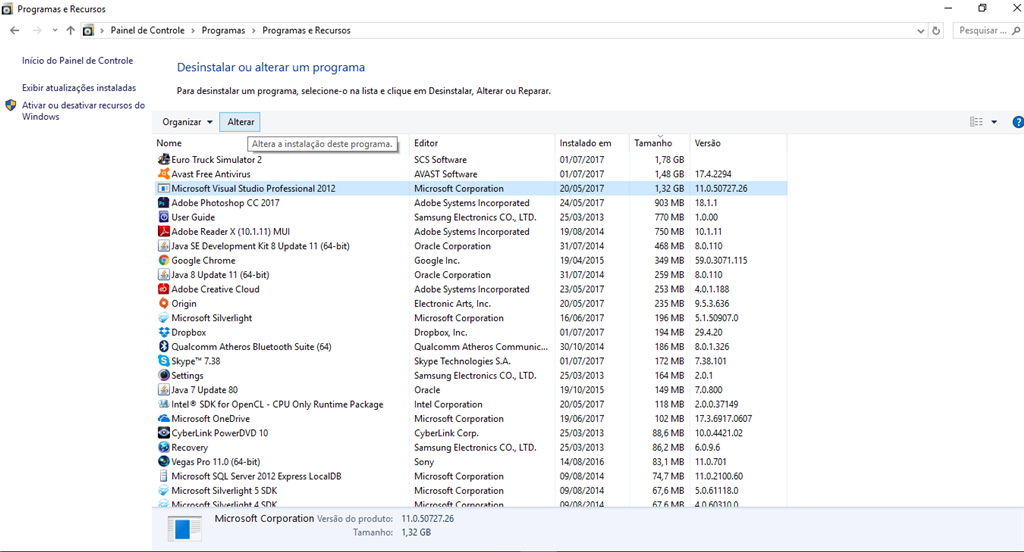Click the Origin program icon
This screenshot has width=1024, height=552.
[164, 303]
